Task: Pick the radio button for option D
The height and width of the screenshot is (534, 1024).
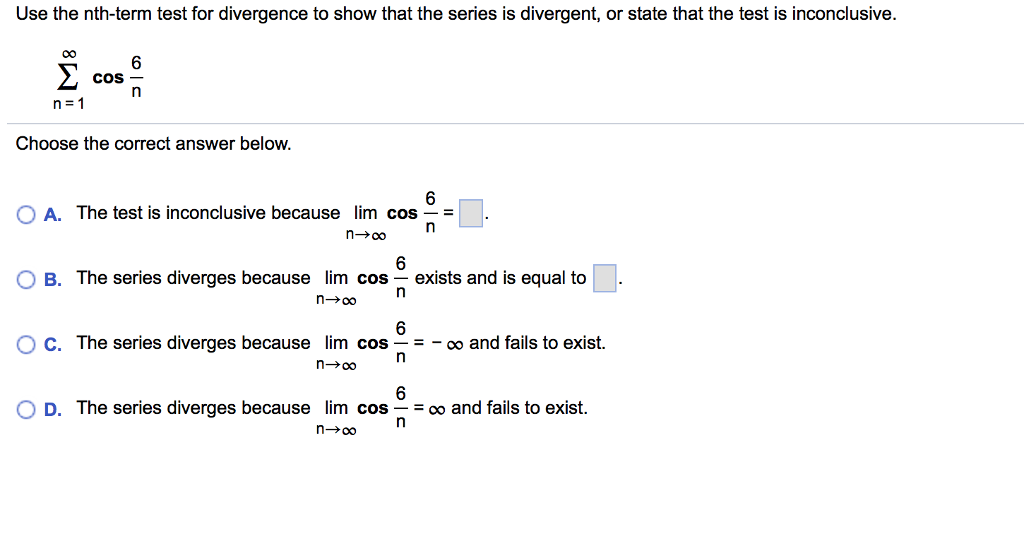Action: [26, 410]
